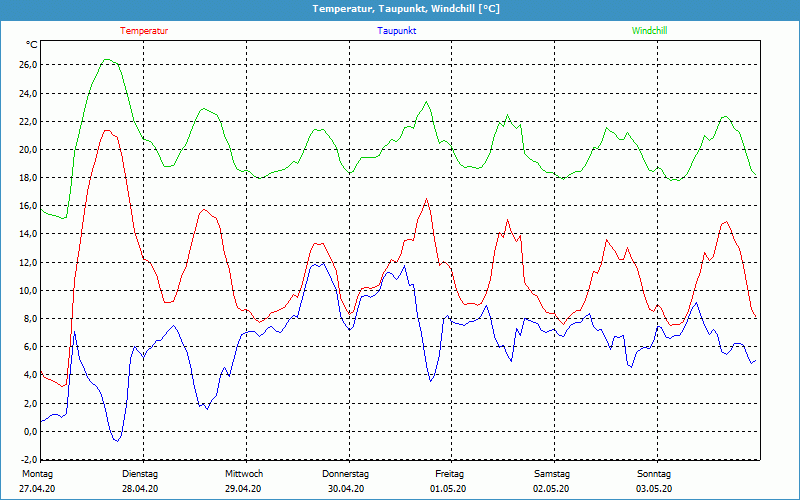
Task: Click the Montag day label
Action: pyautogui.click(x=37, y=474)
